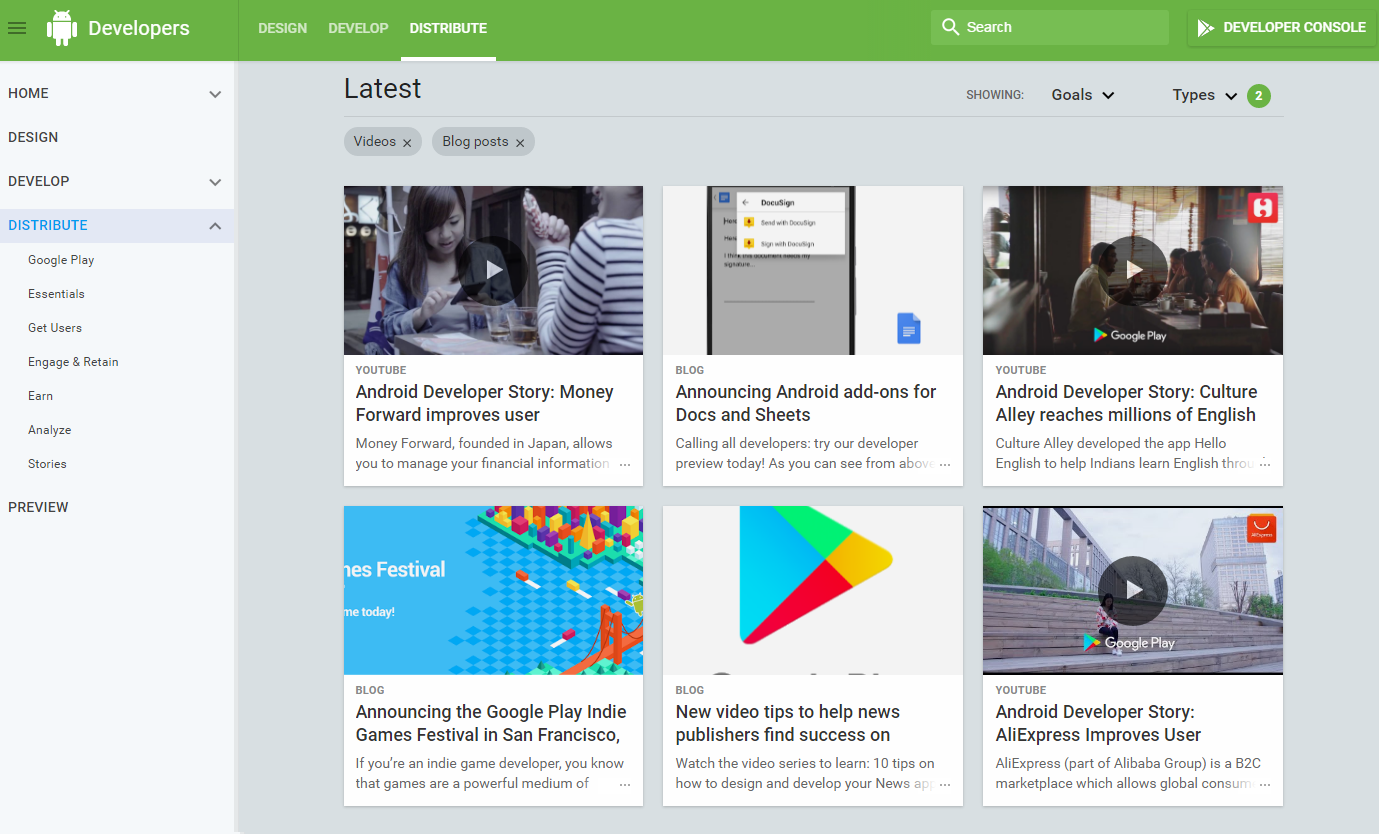Image resolution: width=1379 pixels, height=834 pixels.
Task: Collapse the DISTRIBUTE section in the sidebar
Action: 214,226
